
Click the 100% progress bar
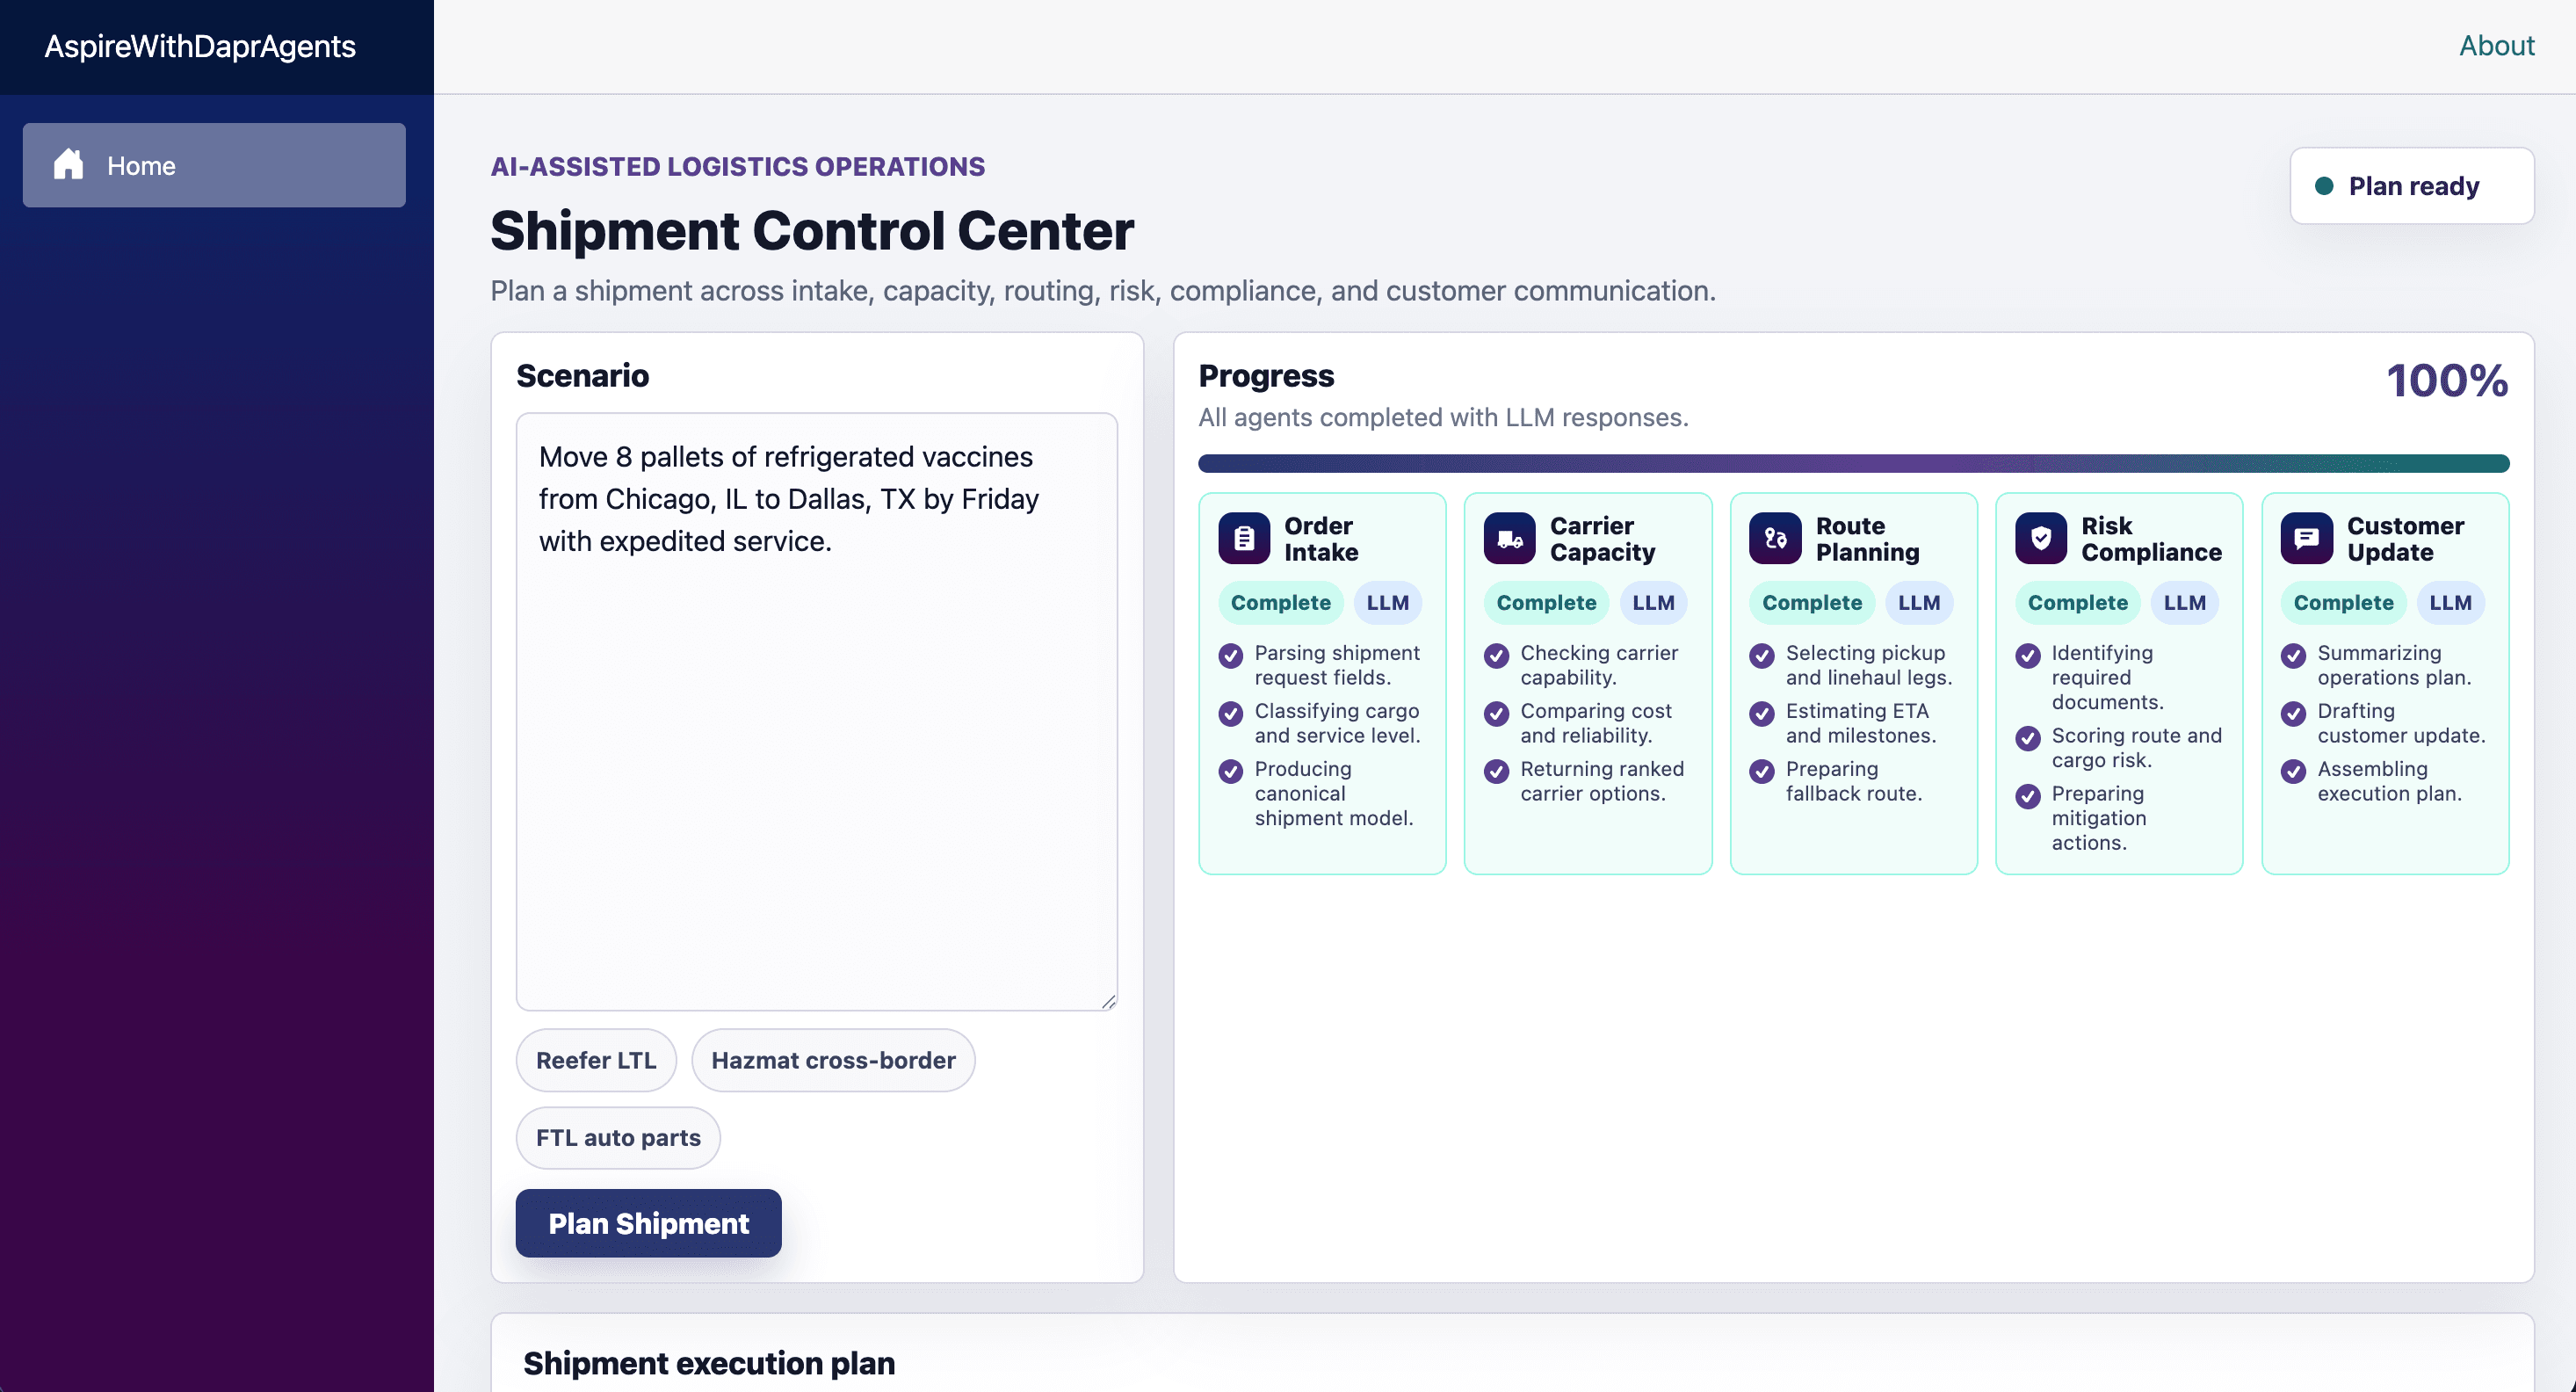[1853, 463]
